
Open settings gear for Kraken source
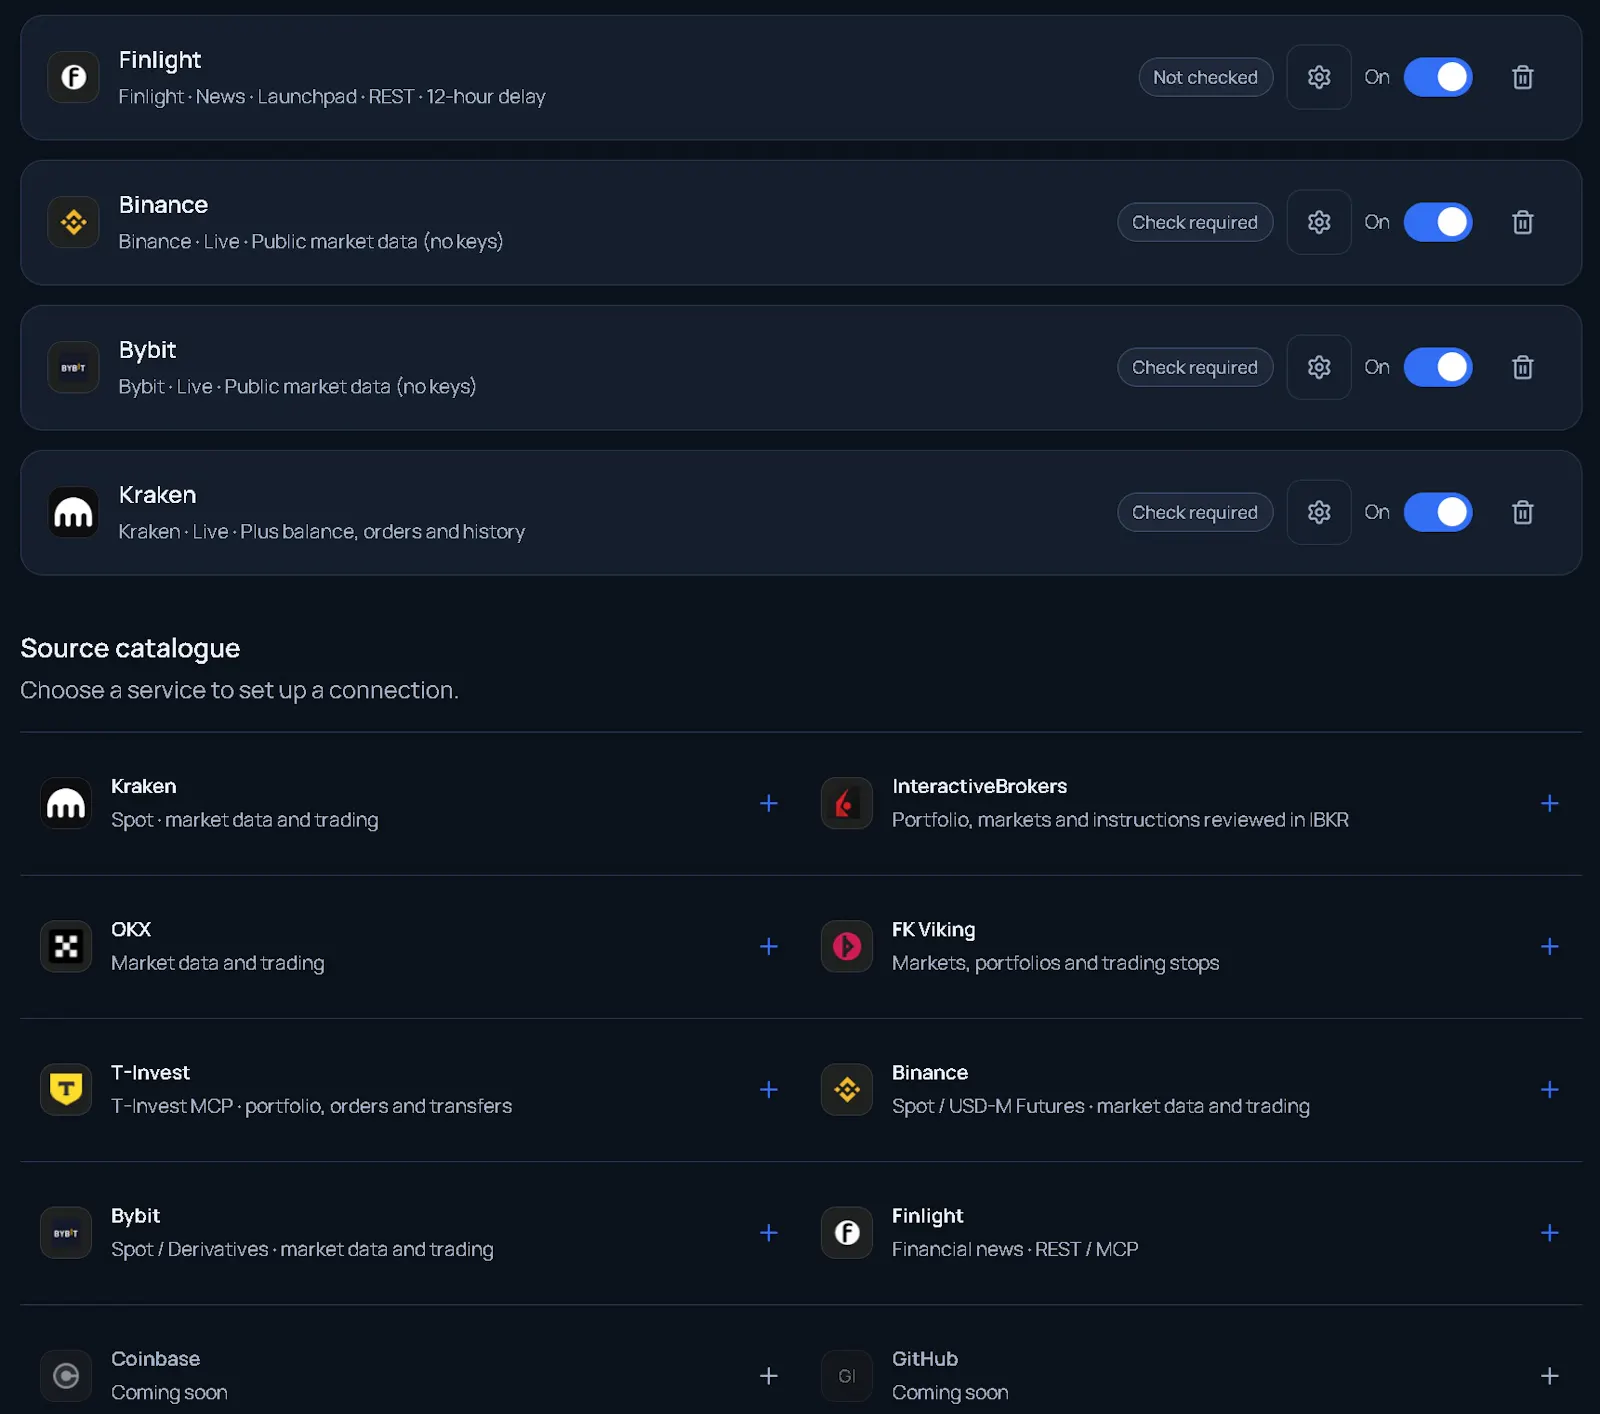pos(1318,512)
